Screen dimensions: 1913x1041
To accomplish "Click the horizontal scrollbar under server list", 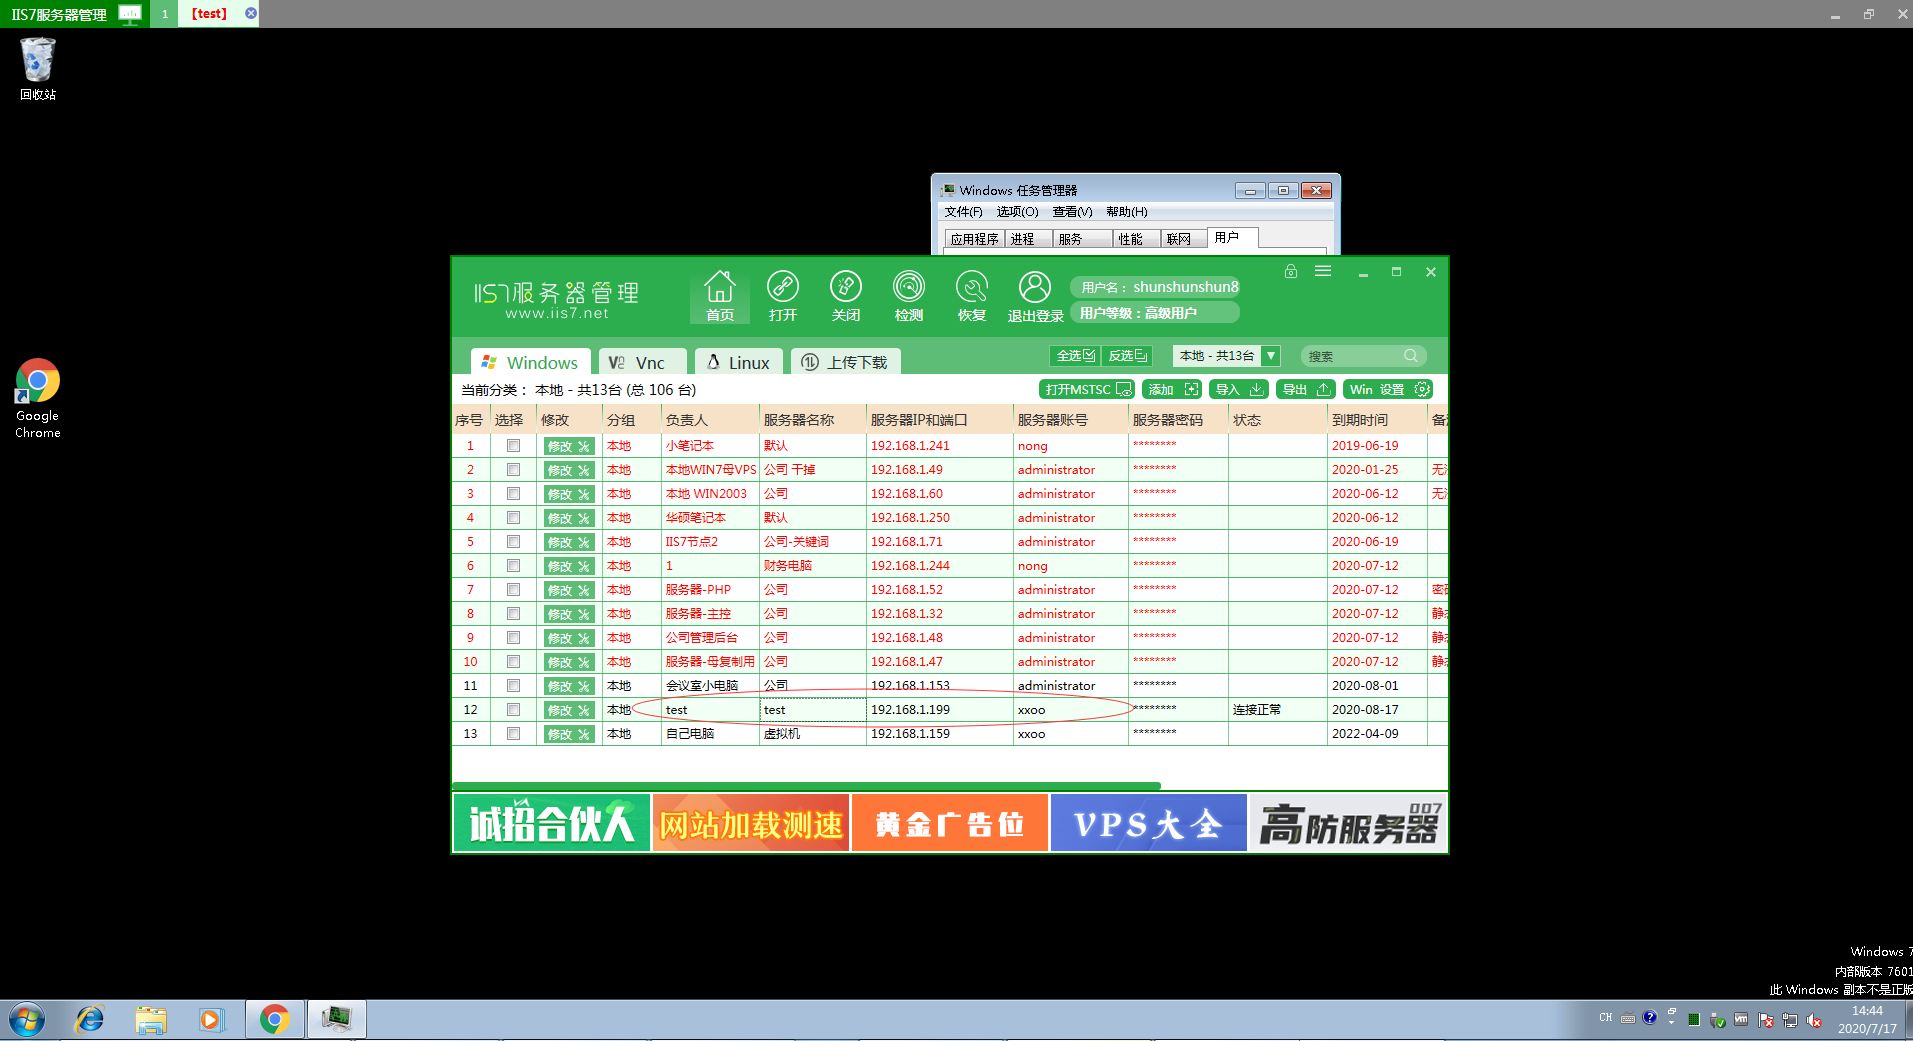I will 806,786.
